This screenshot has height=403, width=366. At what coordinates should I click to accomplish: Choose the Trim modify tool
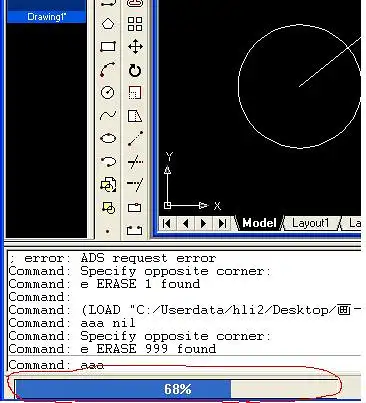(x=135, y=162)
